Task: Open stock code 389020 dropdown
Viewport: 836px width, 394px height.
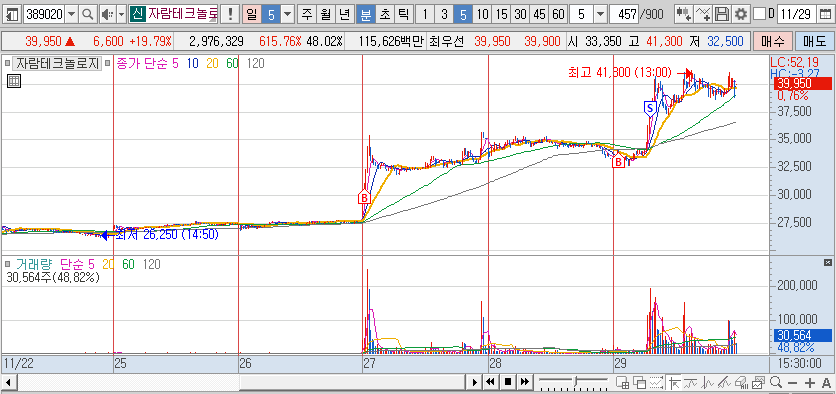Action: point(72,14)
